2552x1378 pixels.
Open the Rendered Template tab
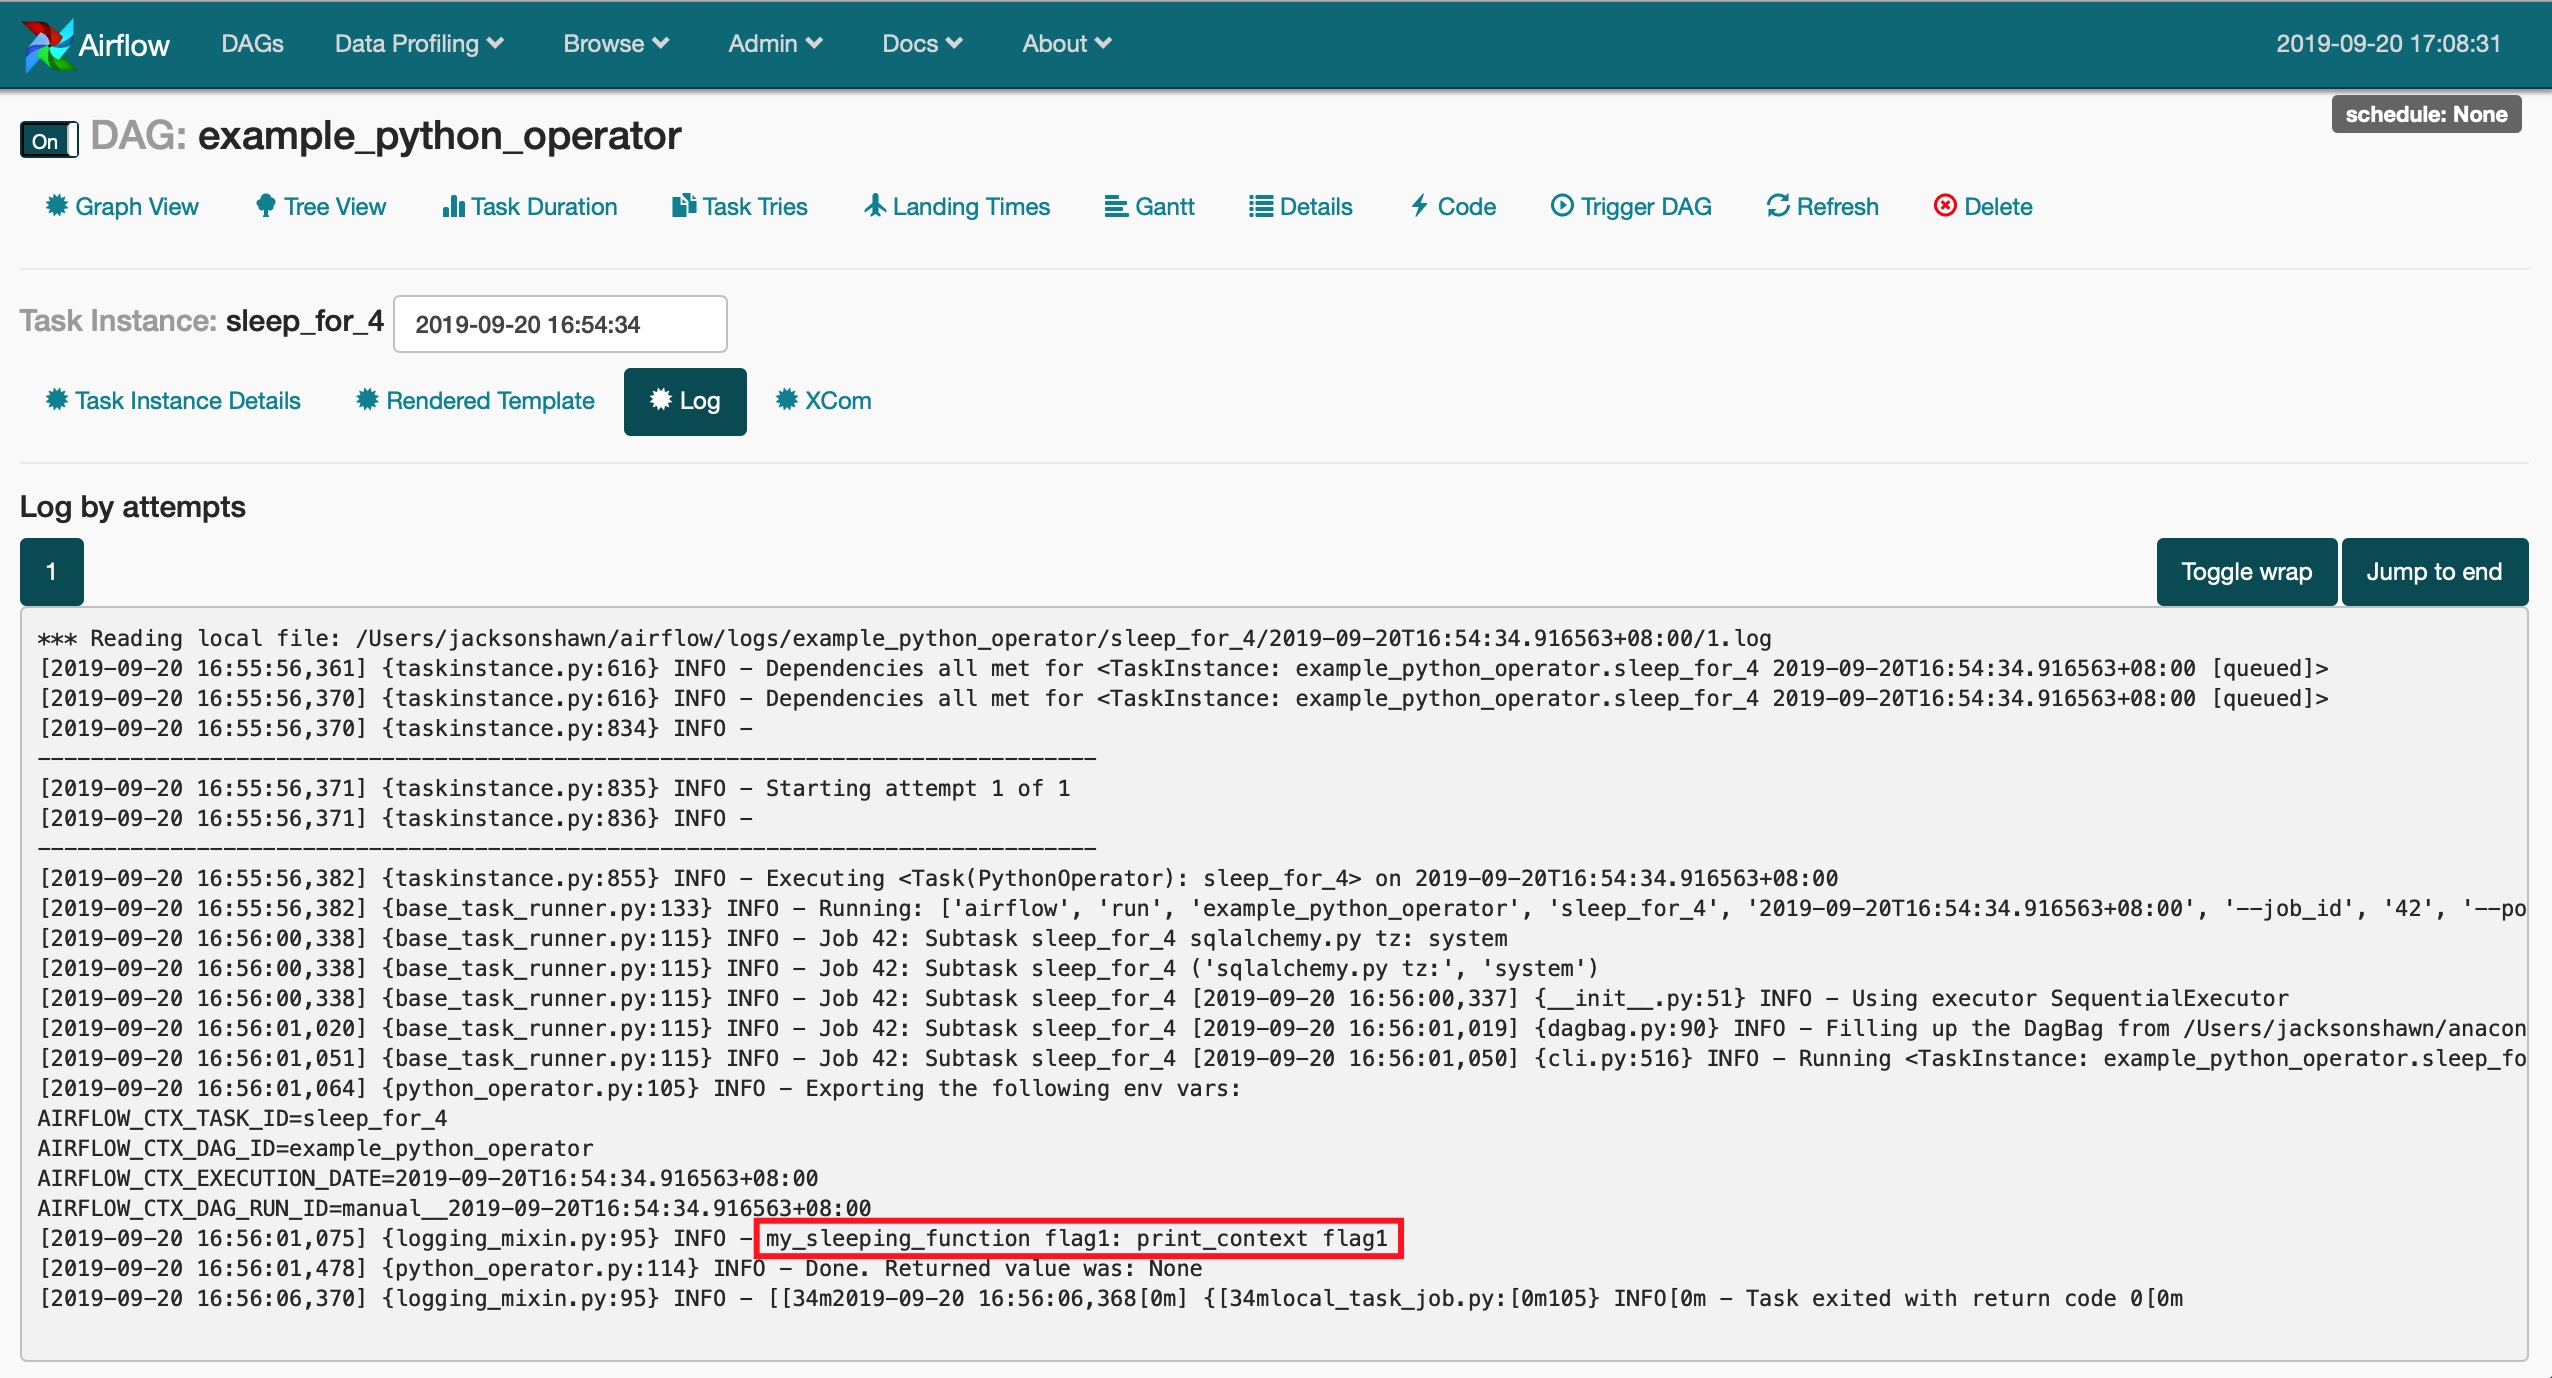[475, 401]
